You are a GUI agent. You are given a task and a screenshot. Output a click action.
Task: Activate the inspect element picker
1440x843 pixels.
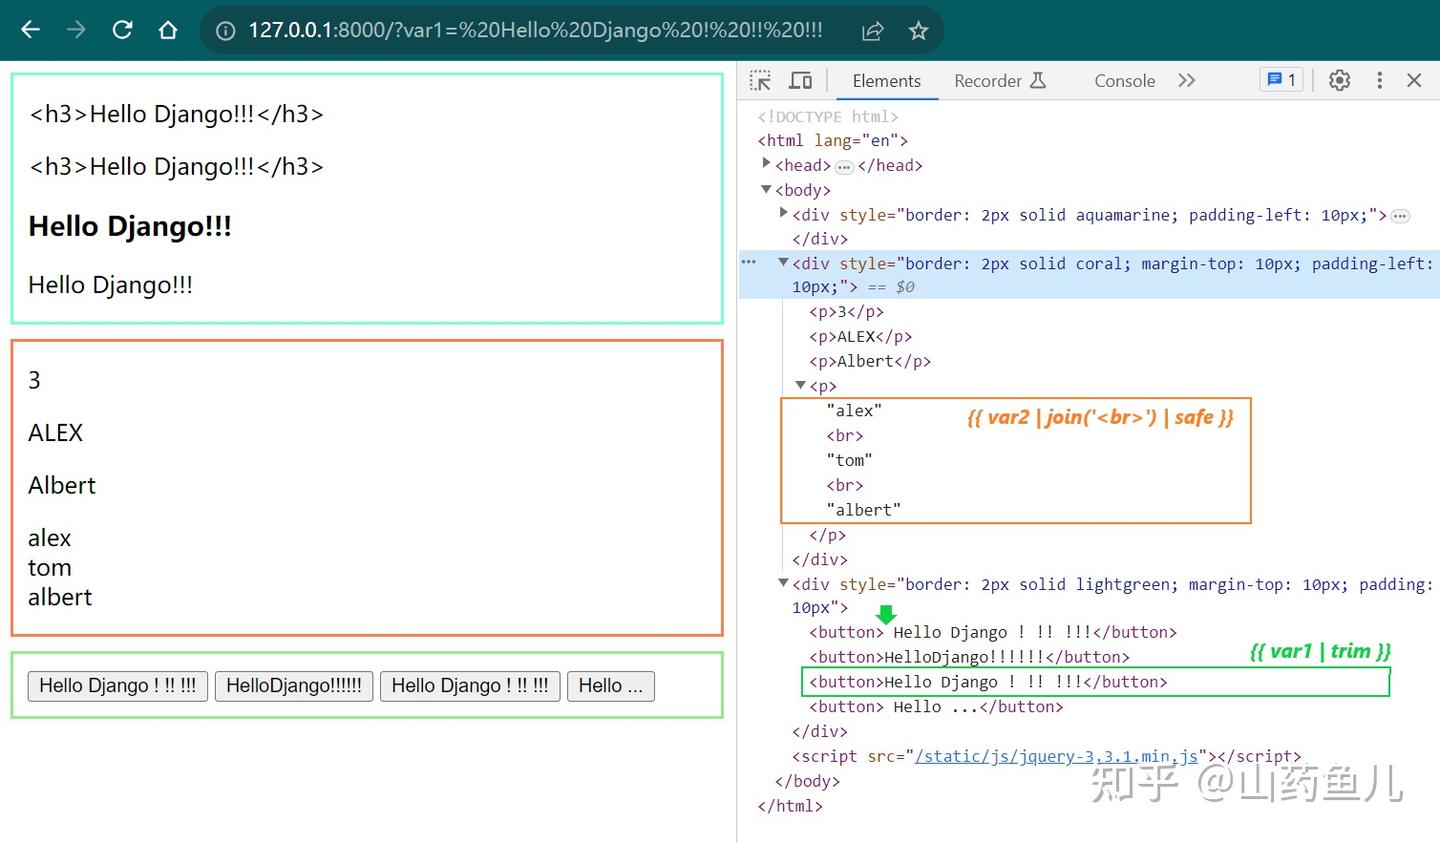pyautogui.click(x=760, y=81)
